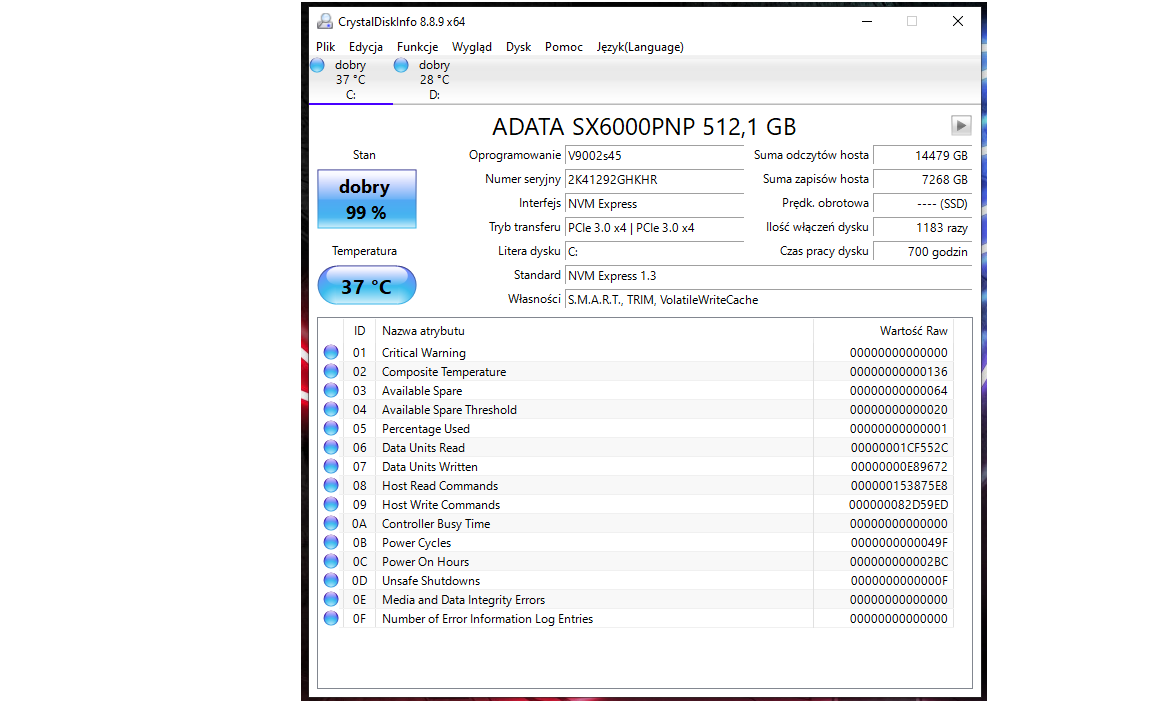1152x701 pixels.
Task: Click host reads value 14479 GB
Action: pos(922,156)
